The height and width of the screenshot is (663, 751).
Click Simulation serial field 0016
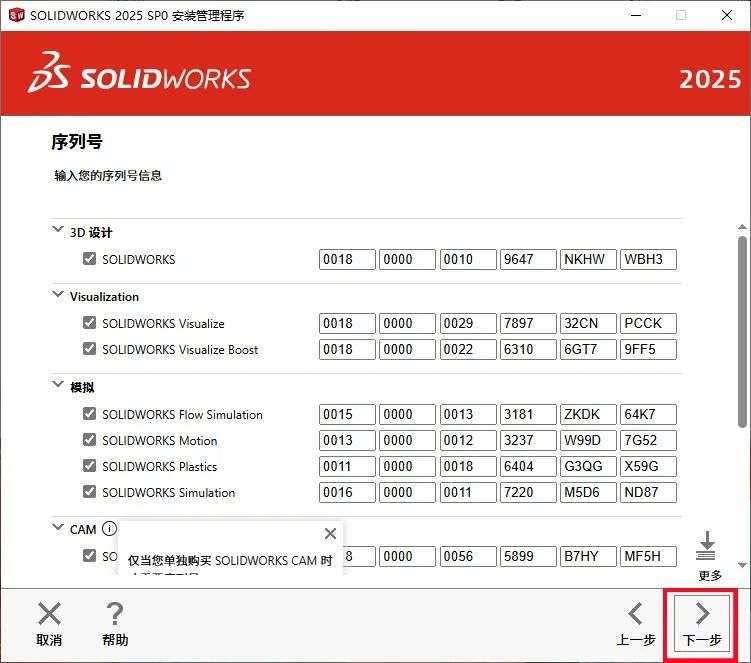[x=347, y=492]
